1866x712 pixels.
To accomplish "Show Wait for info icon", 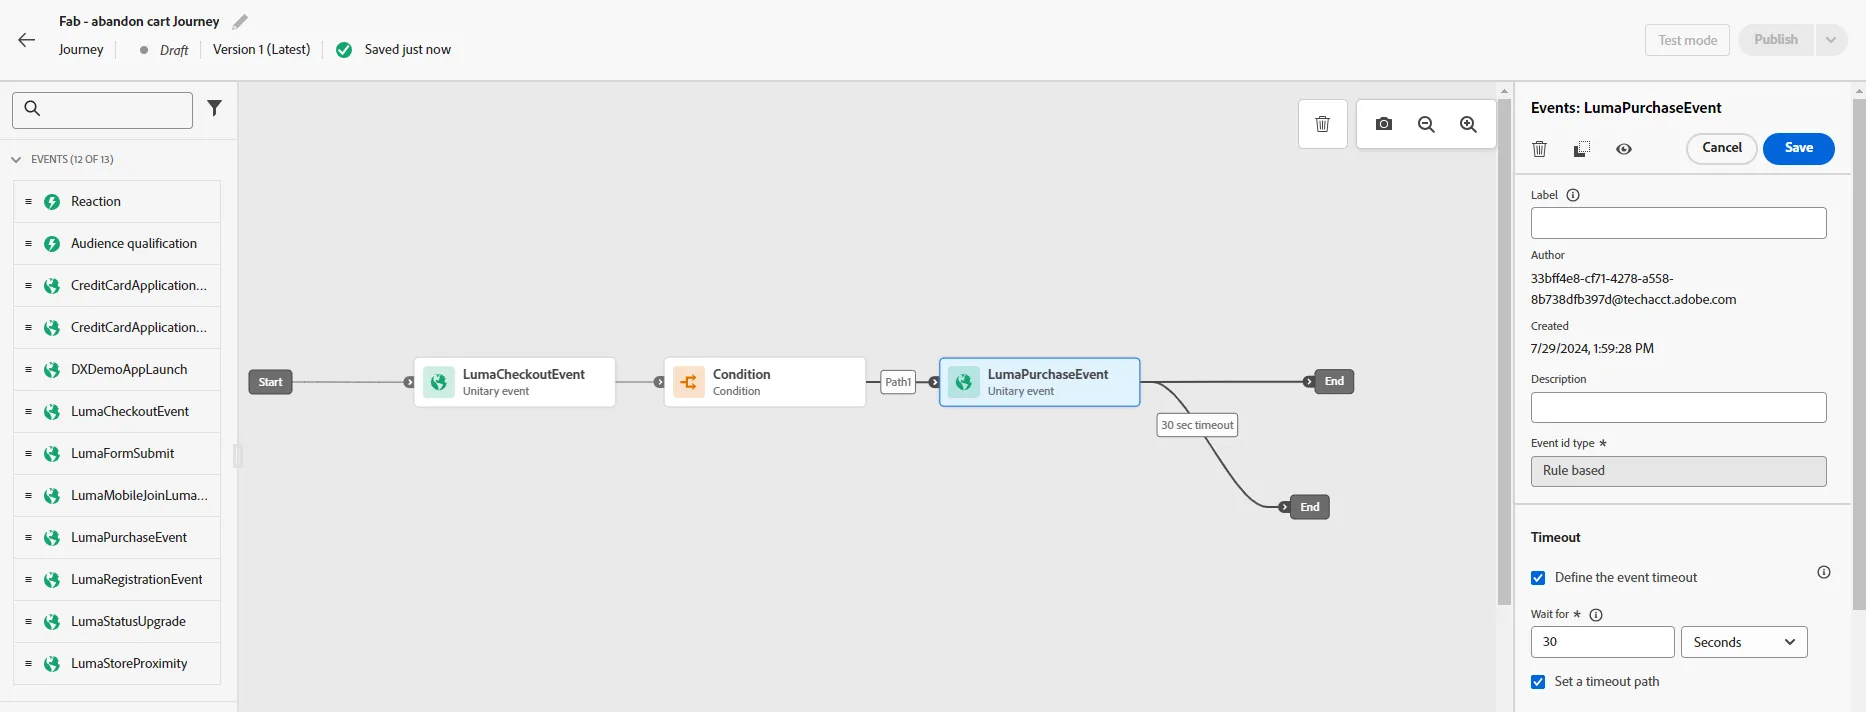I will (x=1596, y=615).
